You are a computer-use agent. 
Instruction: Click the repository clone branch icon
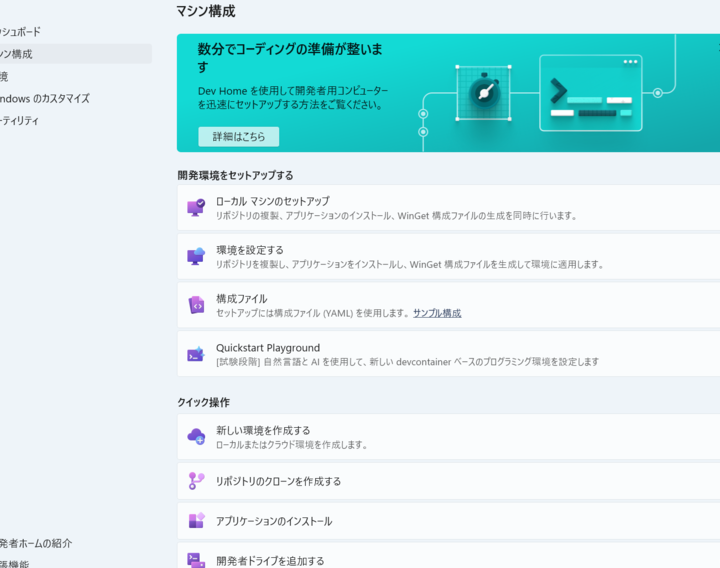click(196, 481)
